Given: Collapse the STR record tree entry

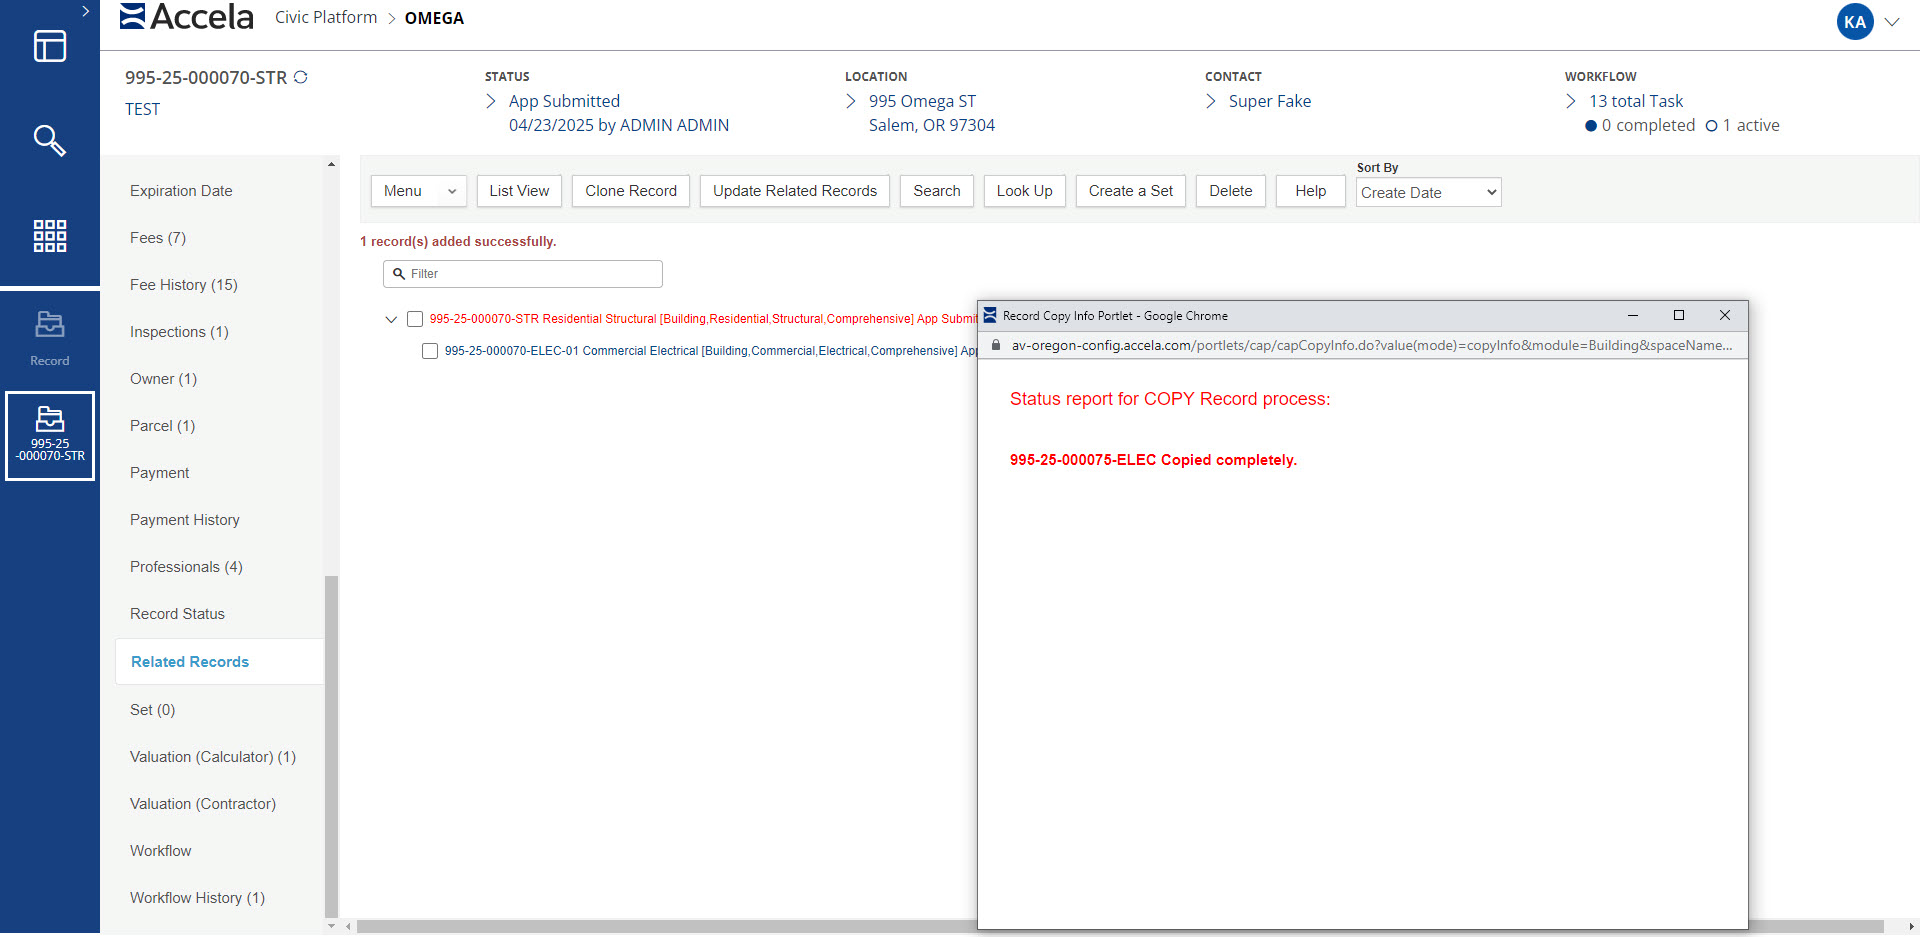Looking at the screenshot, I should [391, 319].
